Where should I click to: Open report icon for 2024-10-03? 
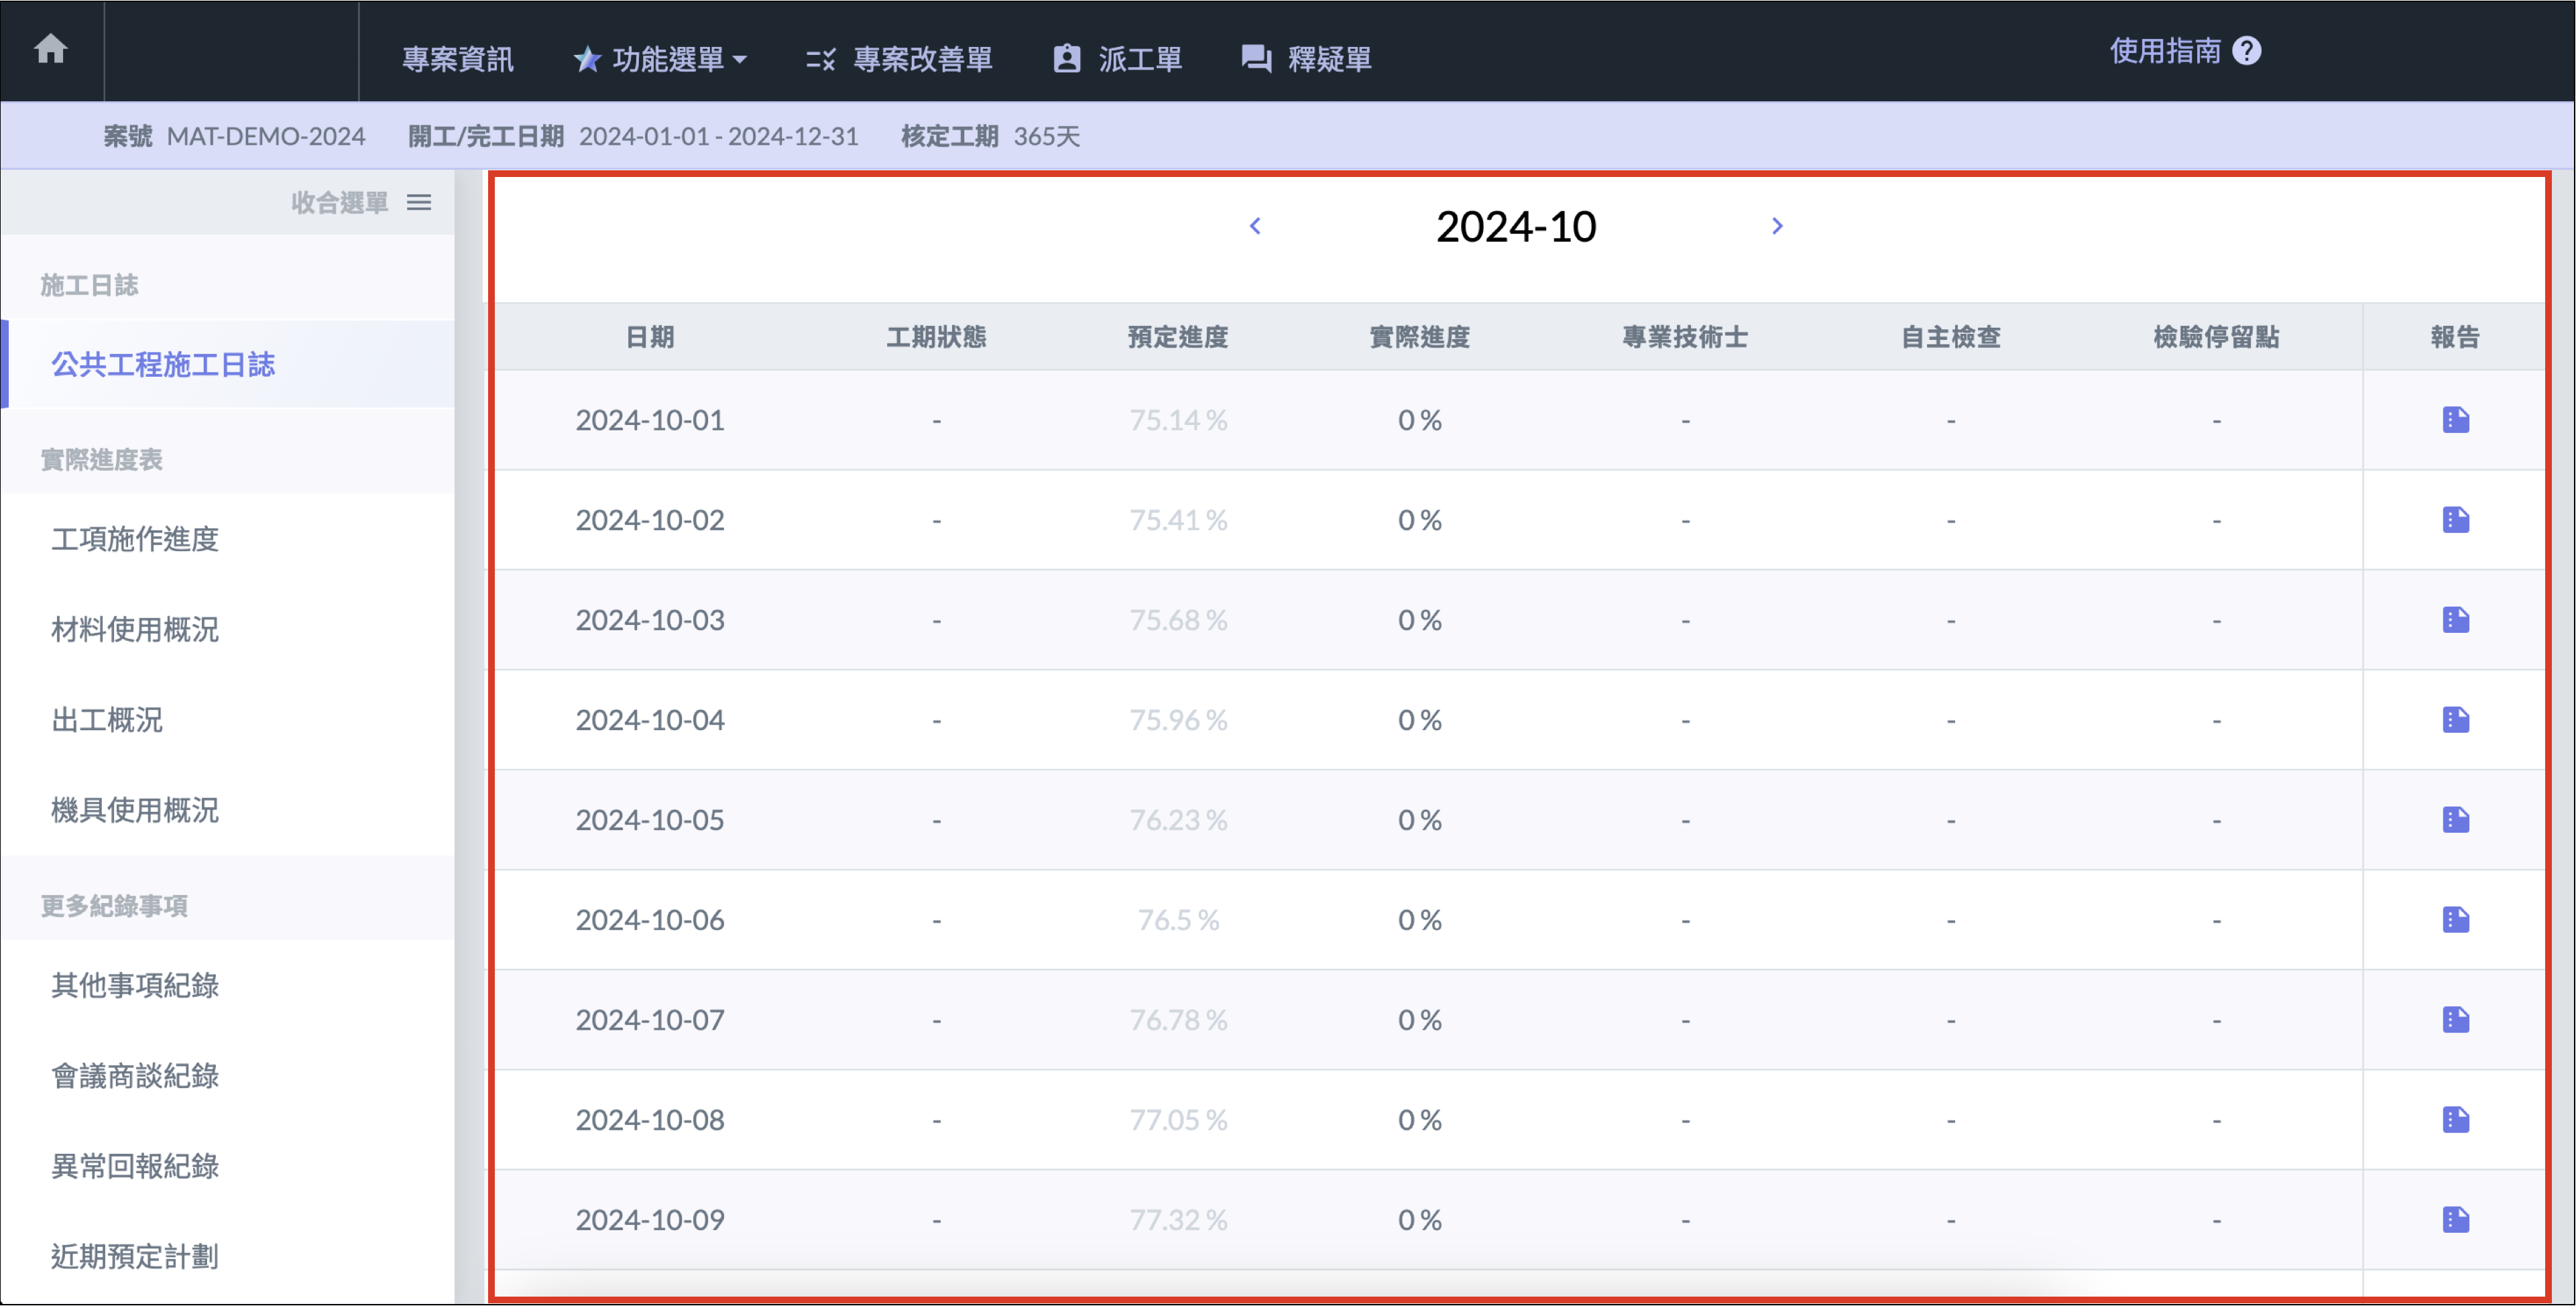click(2455, 620)
